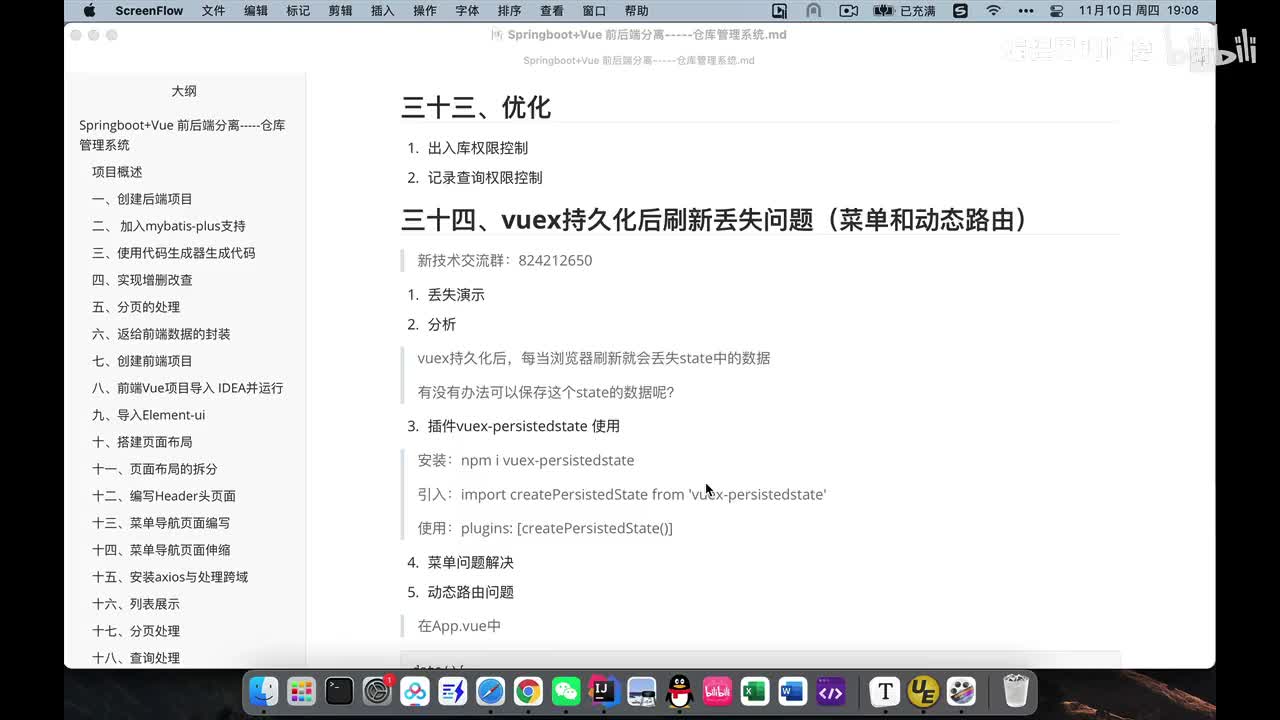Click heading 三十三、优化 in the document

coord(476,107)
